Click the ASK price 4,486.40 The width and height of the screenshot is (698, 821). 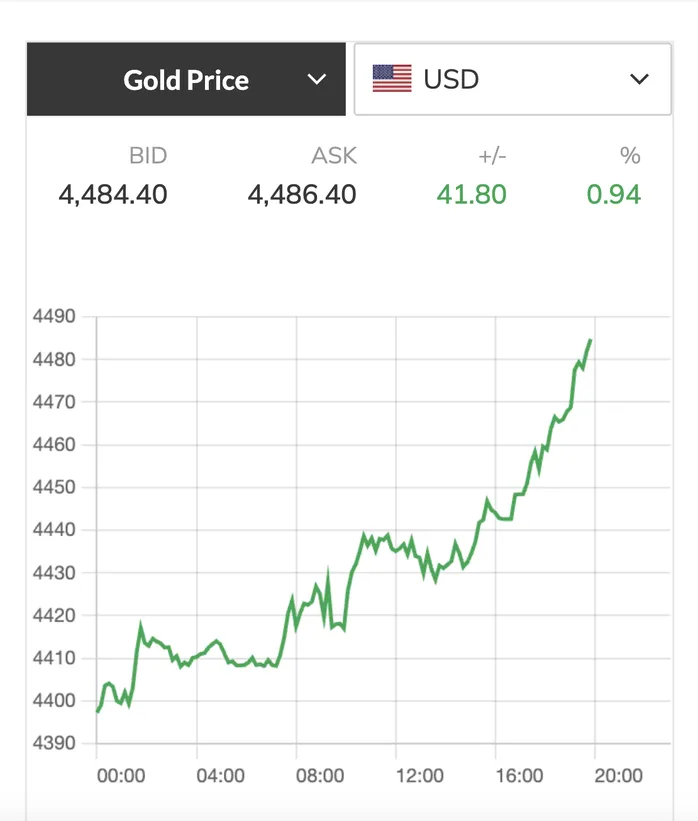click(x=302, y=194)
